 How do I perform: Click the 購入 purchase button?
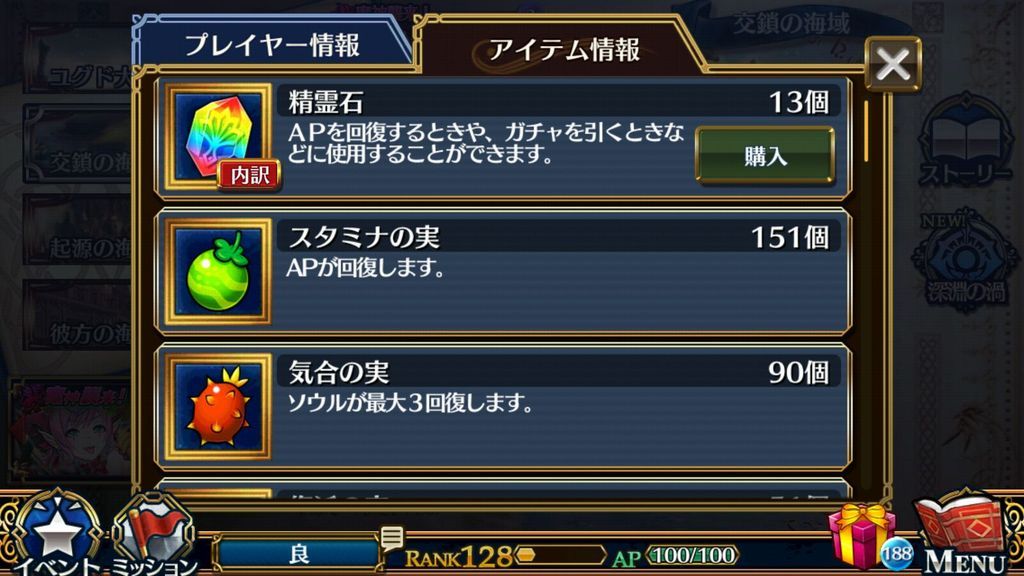point(765,156)
